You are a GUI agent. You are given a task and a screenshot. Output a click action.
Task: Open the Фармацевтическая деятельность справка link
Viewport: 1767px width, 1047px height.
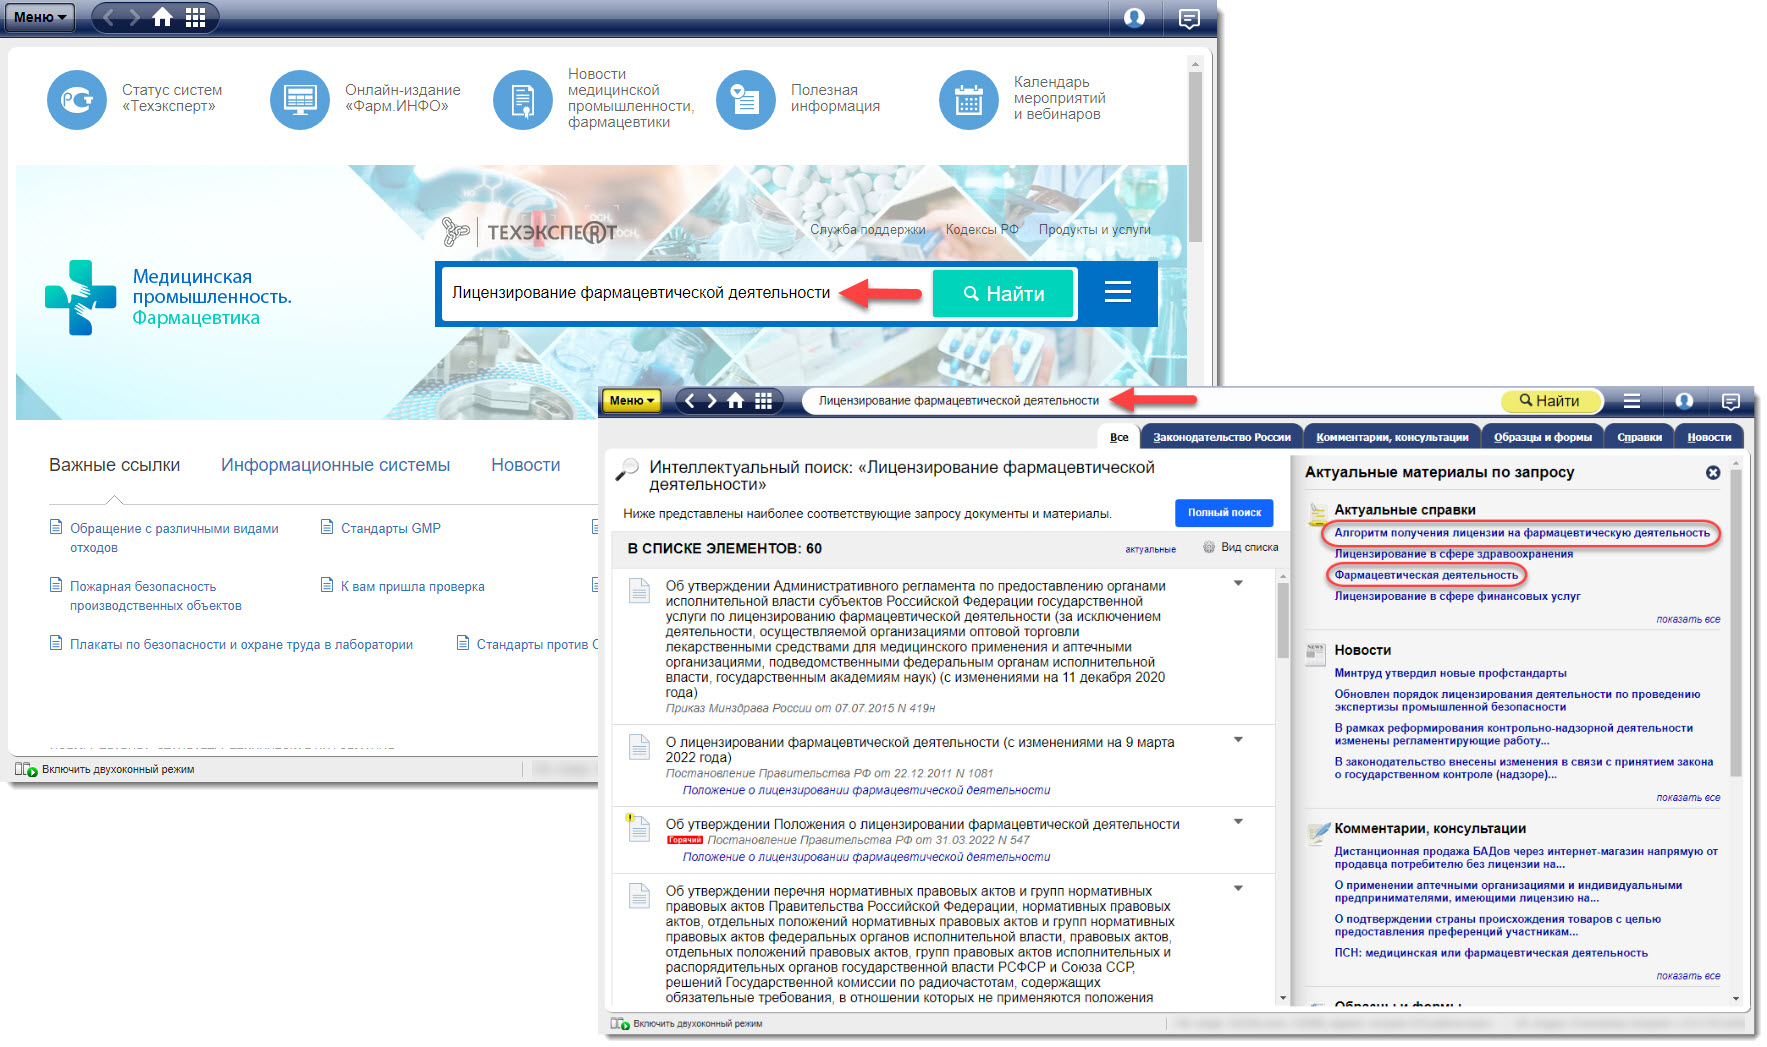click(x=1426, y=575)
